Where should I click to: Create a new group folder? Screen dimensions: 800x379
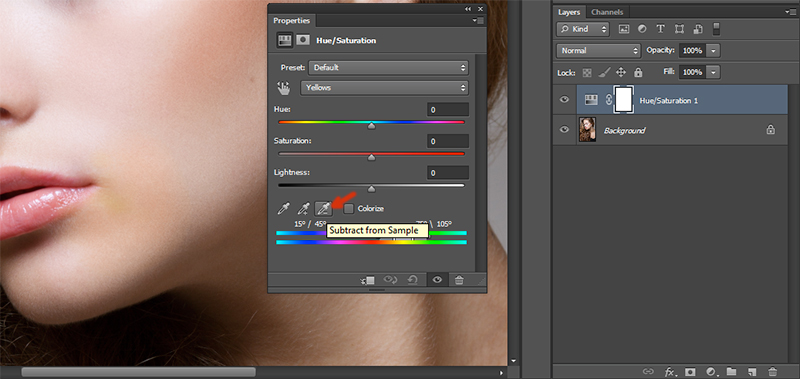[731, 371]
